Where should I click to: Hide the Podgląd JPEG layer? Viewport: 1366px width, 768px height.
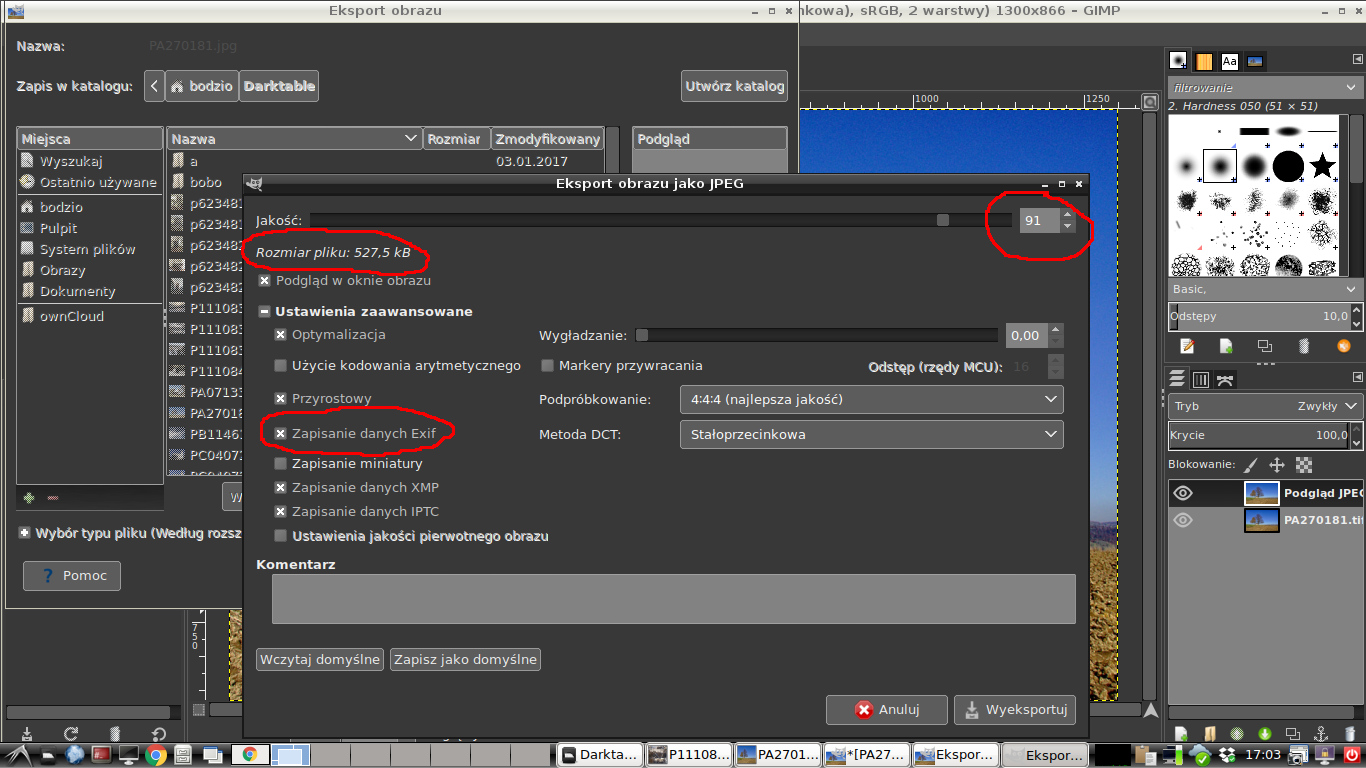[1183, 493]
